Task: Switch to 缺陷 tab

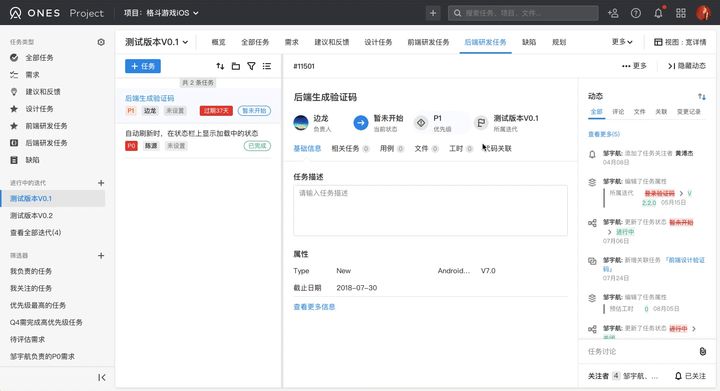Action: pyautogui.click(x=529, y=42)
